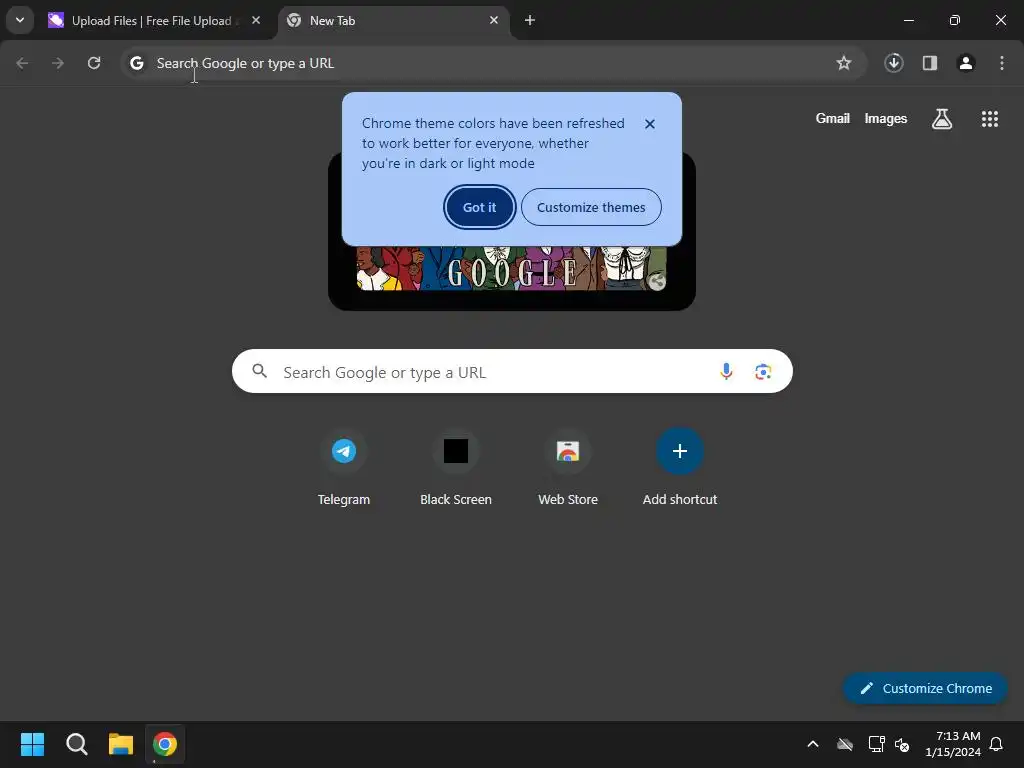Reload the page

(x=94, y=63)
